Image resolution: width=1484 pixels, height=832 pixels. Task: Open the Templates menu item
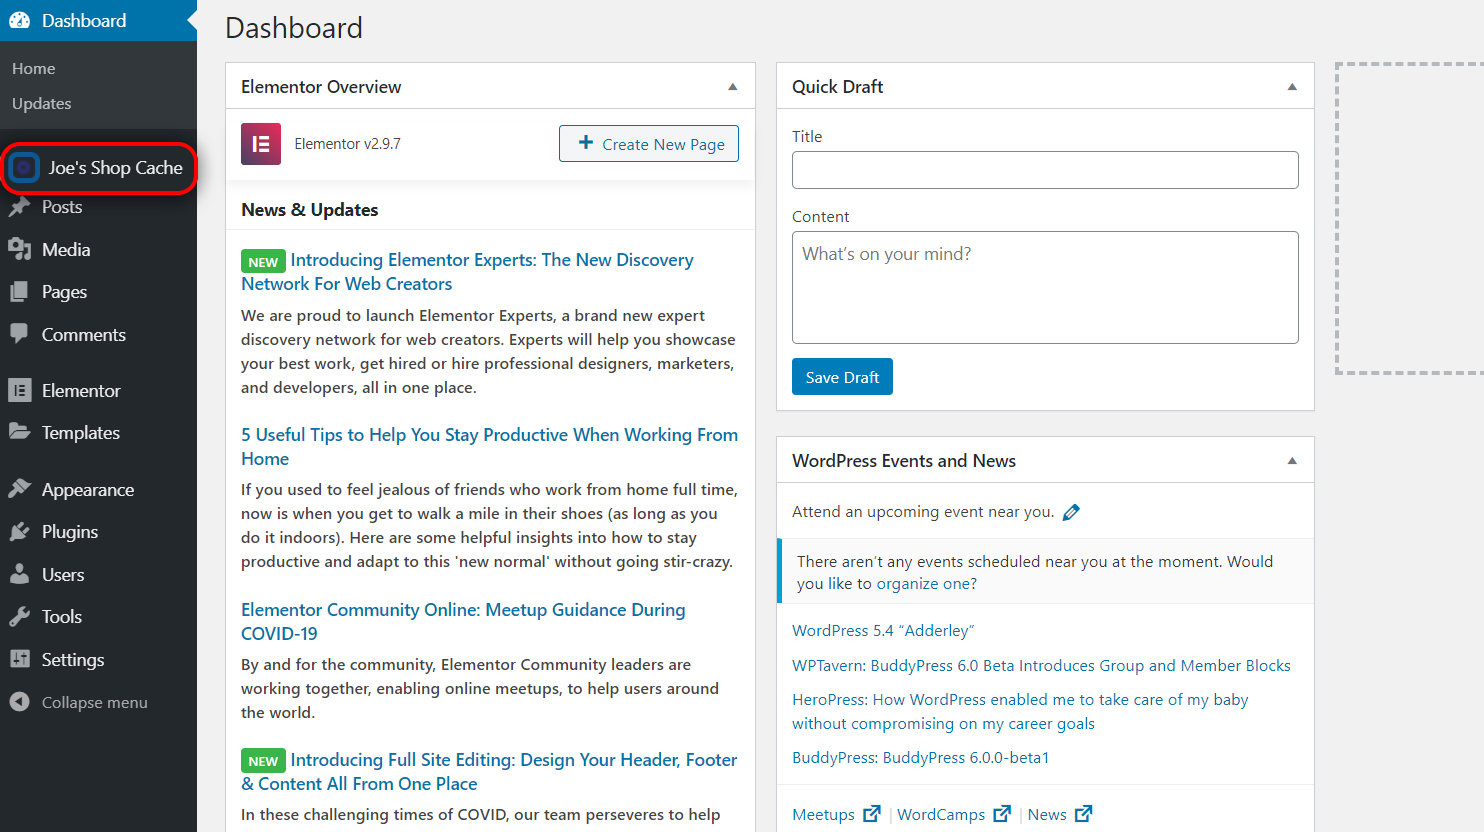[81, 432]
